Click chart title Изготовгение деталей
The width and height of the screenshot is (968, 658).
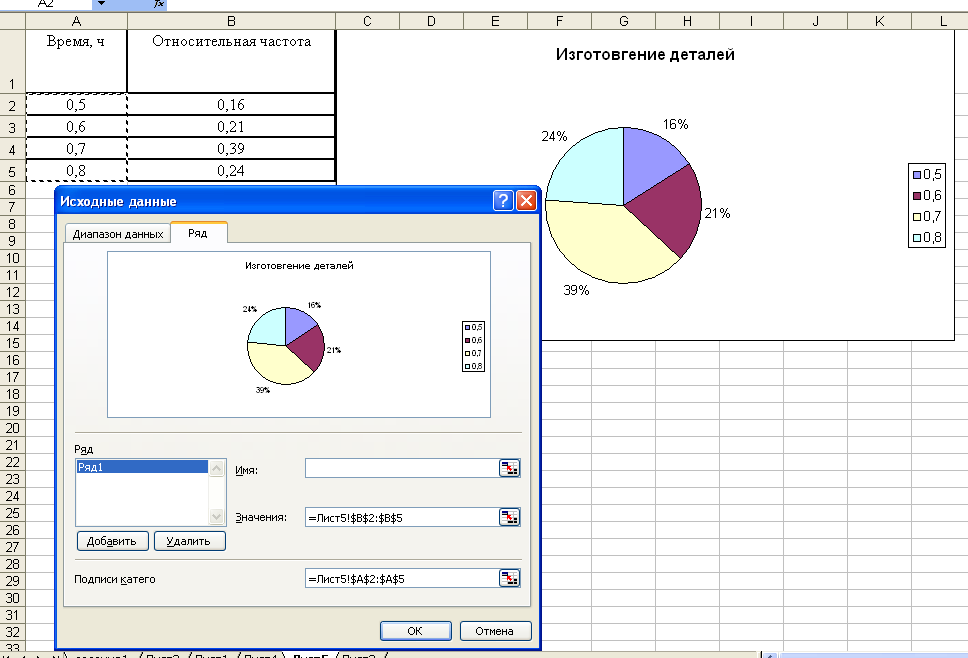(x=645, y=54)
